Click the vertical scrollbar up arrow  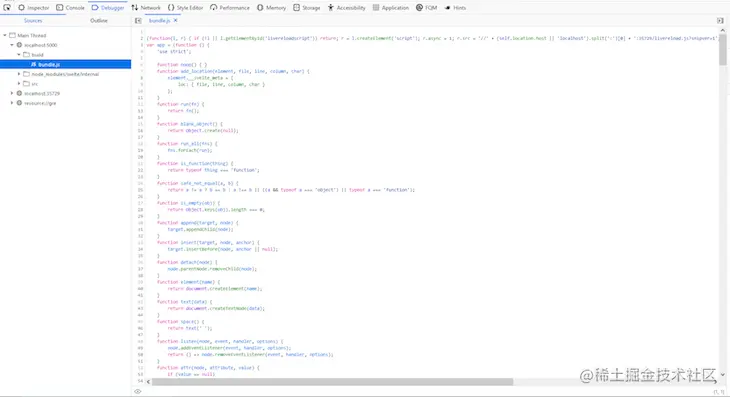(x=722, y=30)
